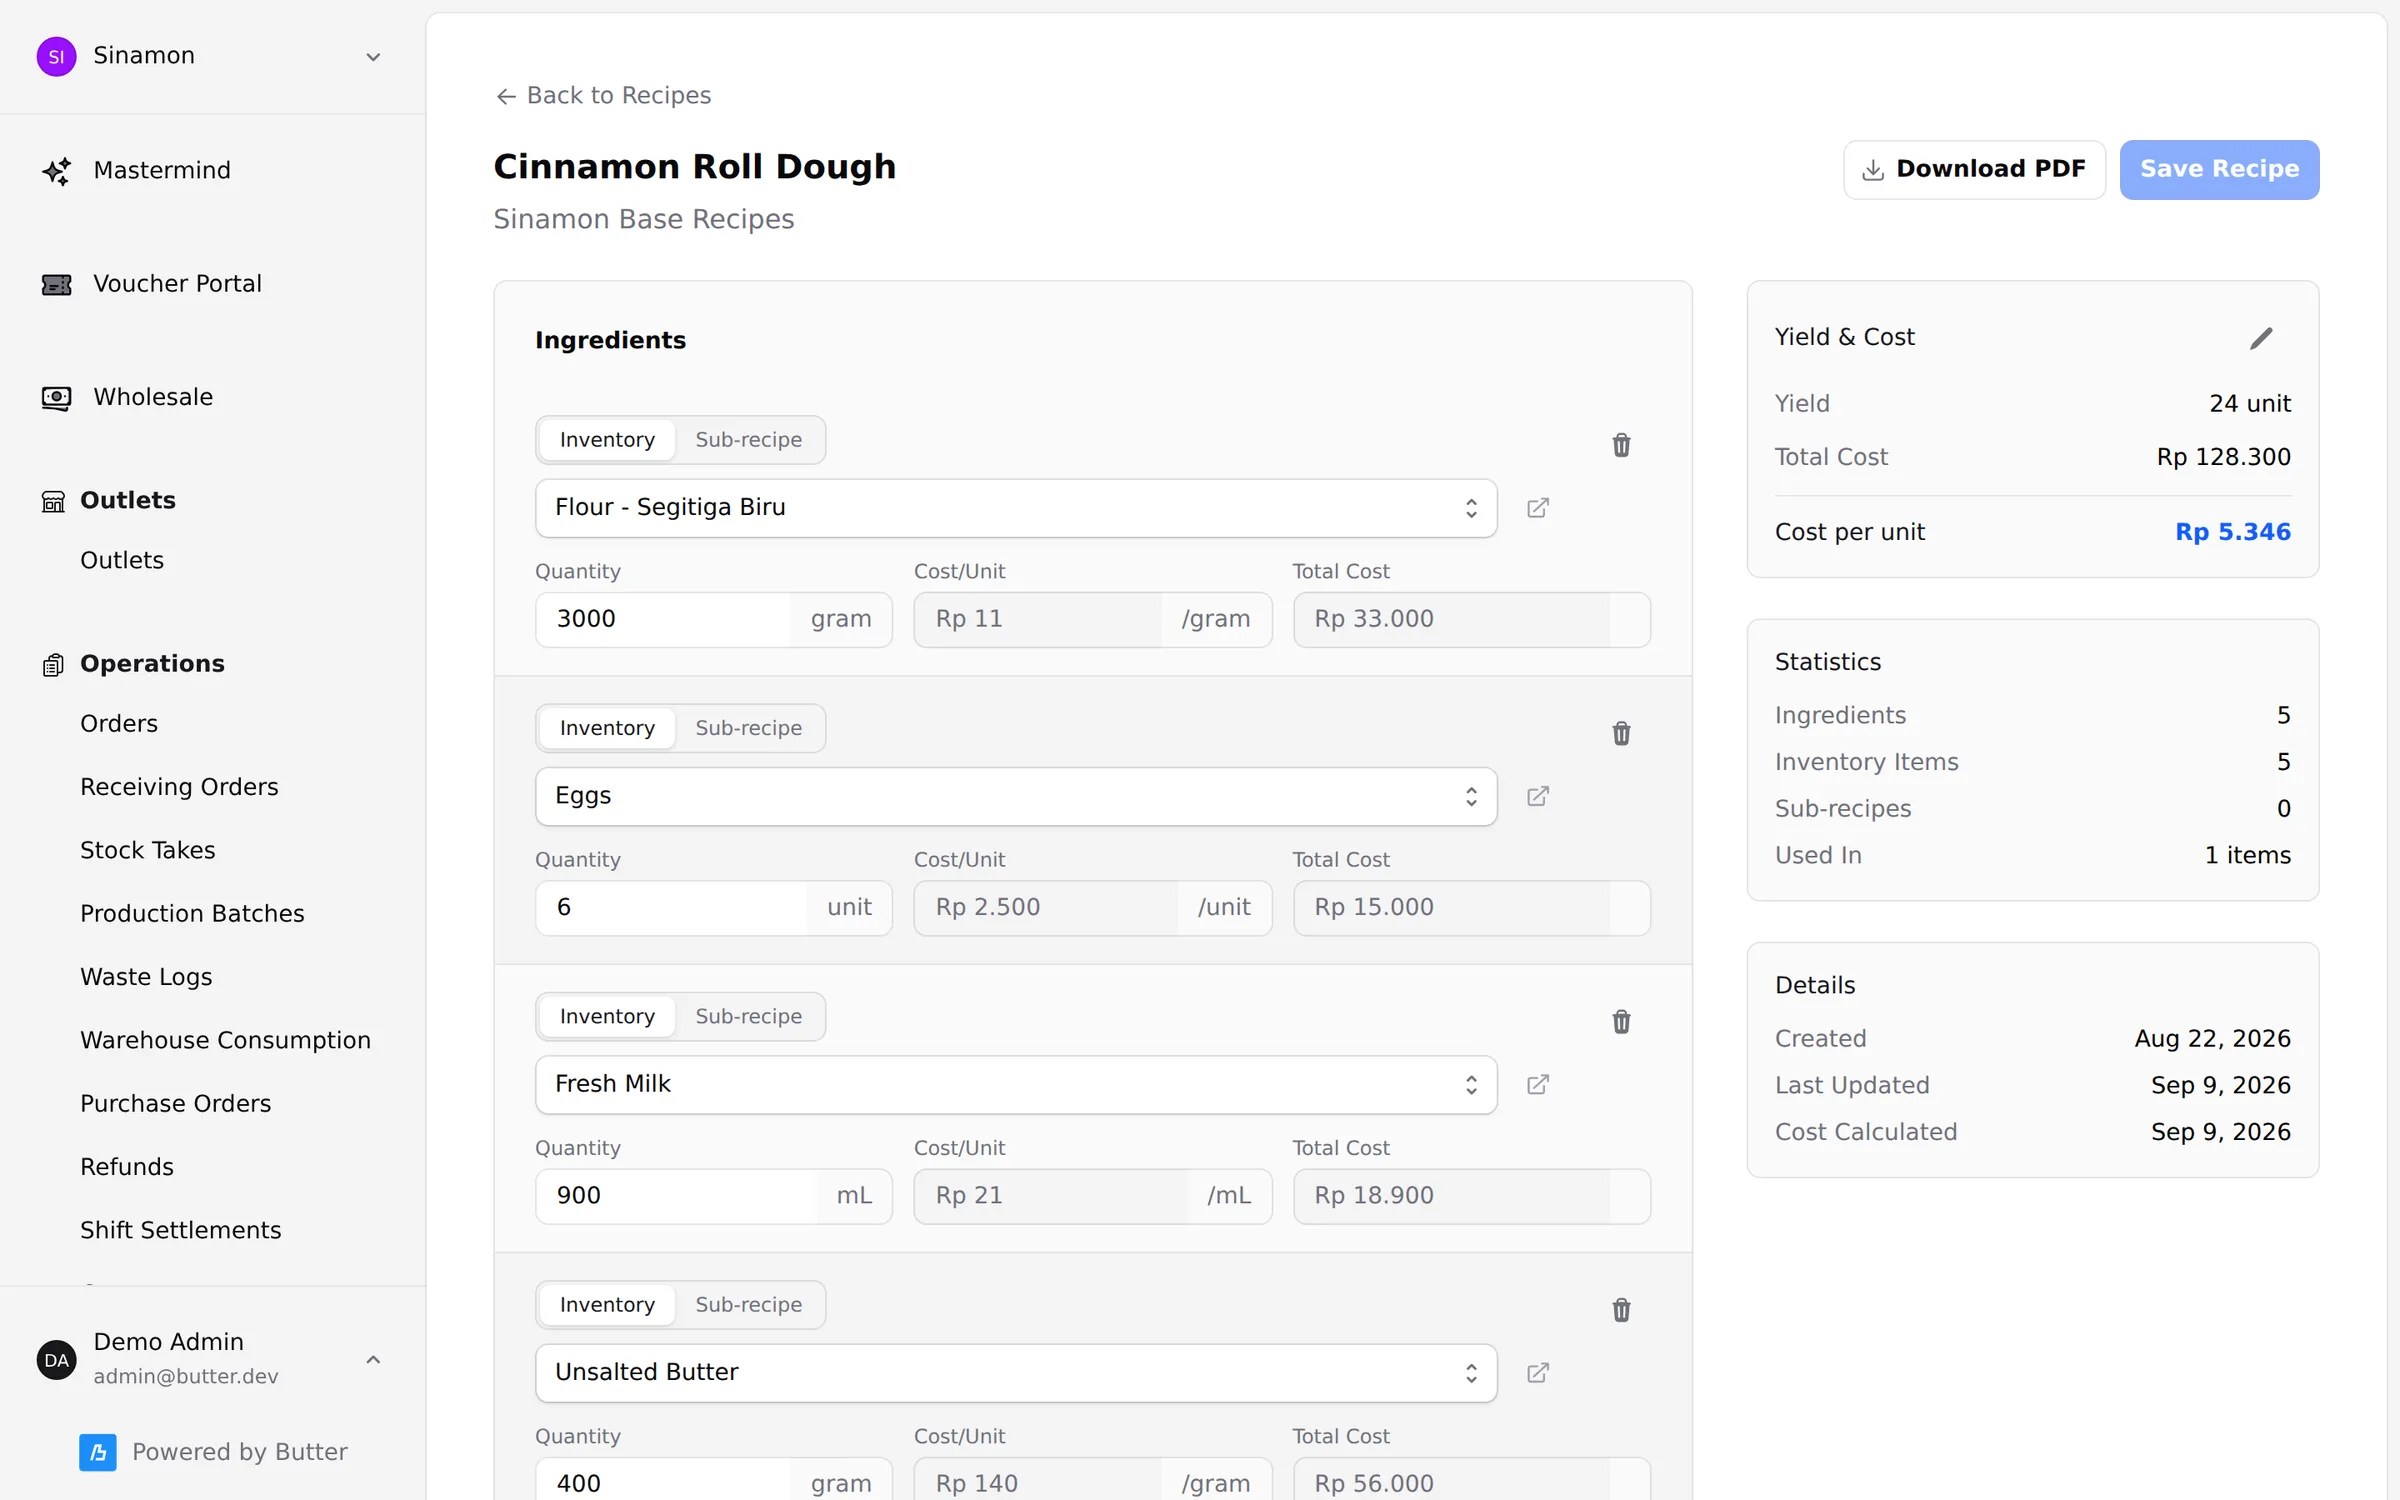This screenshot has width=2400, height=1500.
Task: Open Flour - Segitiga Biru external link icon
Action: (1538, 508)
